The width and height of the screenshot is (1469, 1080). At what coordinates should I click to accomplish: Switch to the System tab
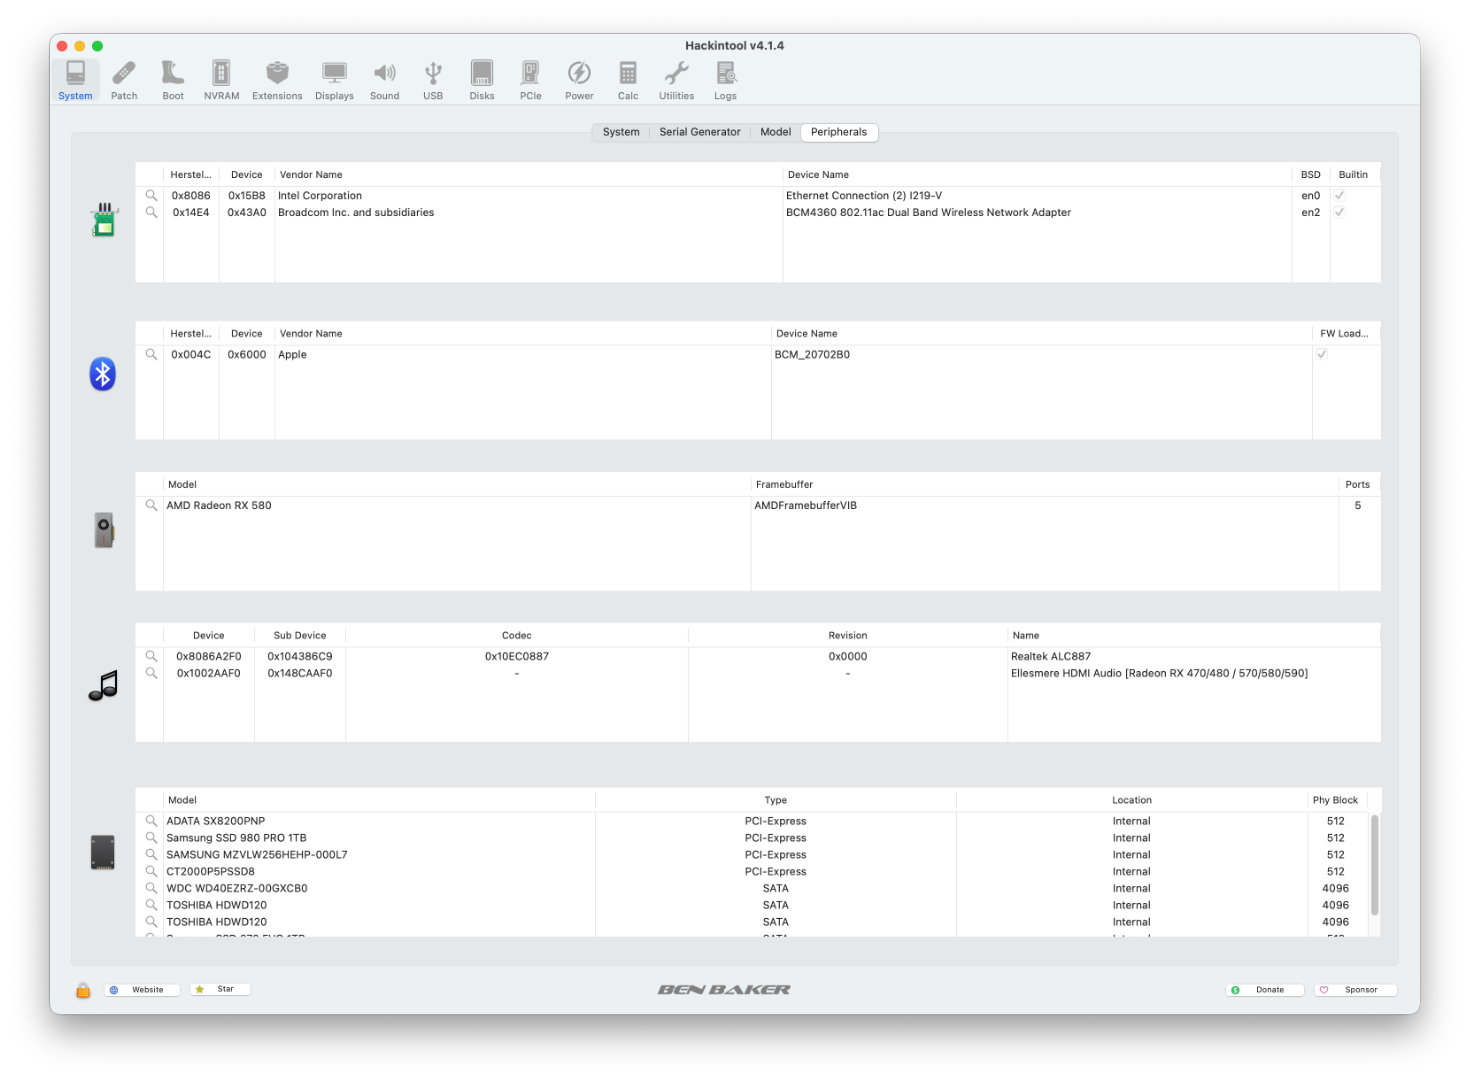(621, 132)
